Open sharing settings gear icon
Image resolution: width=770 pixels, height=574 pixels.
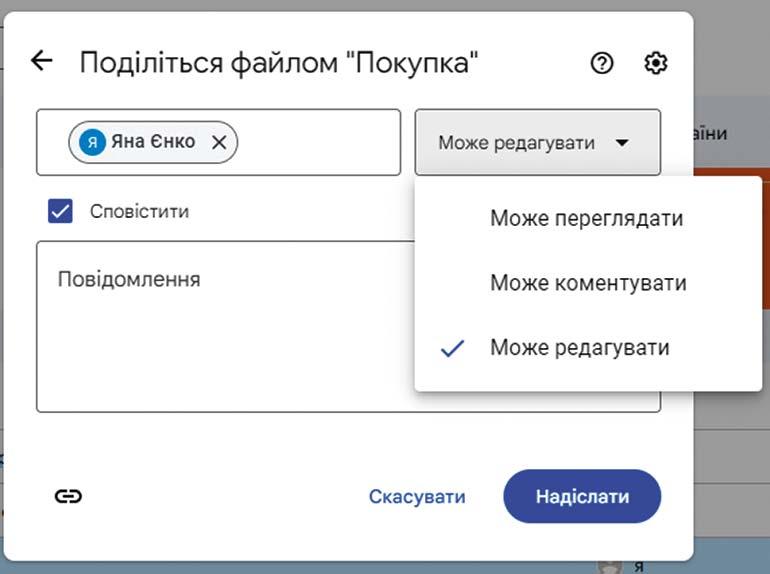coord(656,63)
